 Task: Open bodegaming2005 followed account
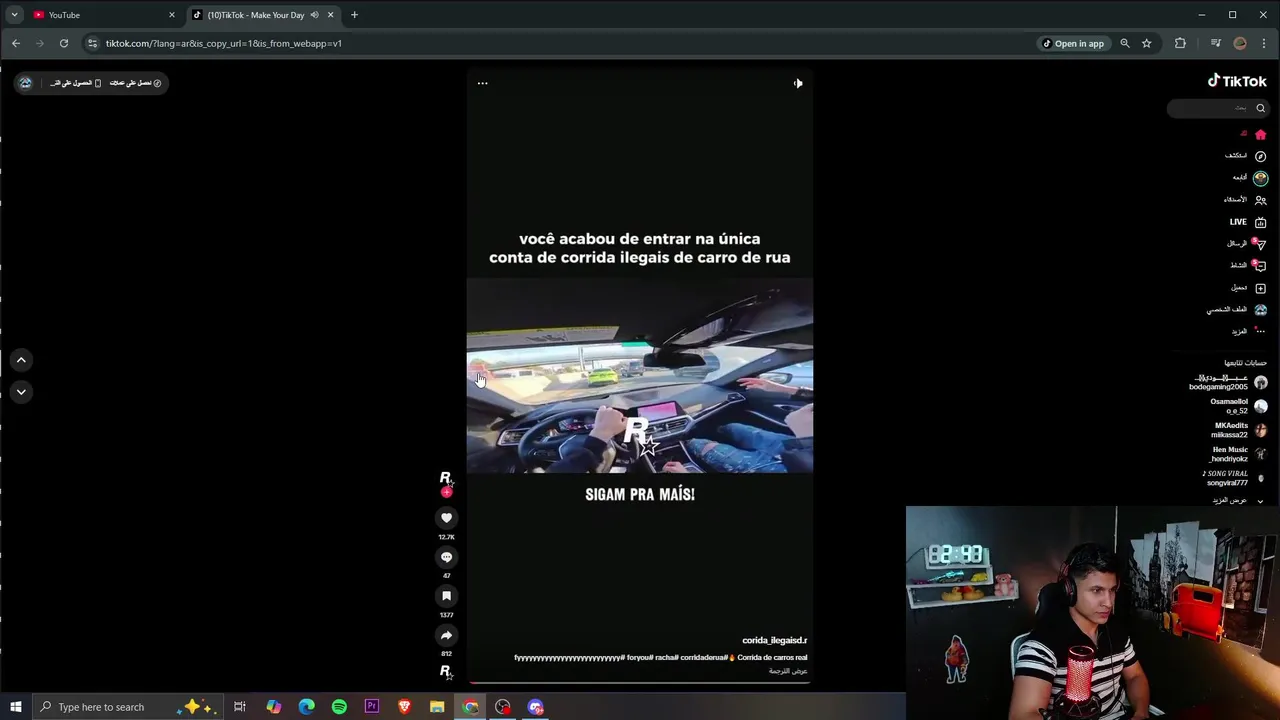pos(1227,383)
